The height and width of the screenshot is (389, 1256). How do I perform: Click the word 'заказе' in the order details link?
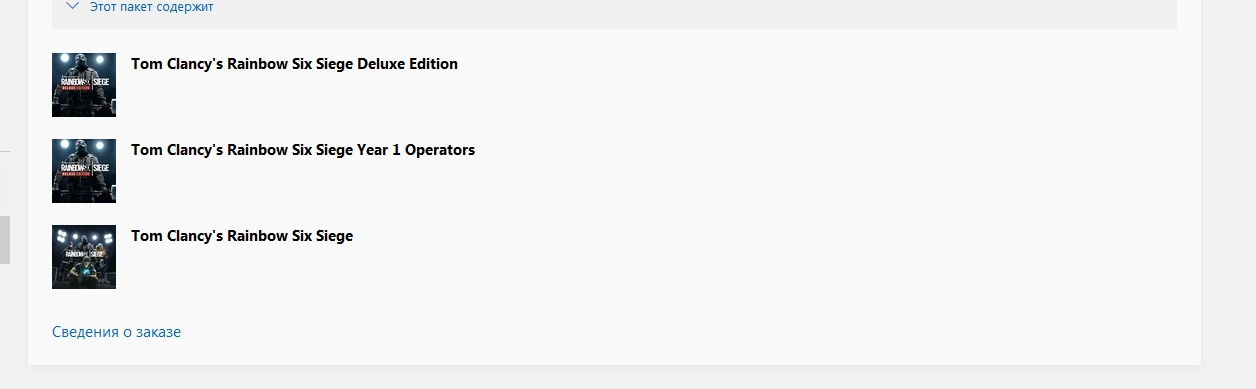tap(159, 332)
